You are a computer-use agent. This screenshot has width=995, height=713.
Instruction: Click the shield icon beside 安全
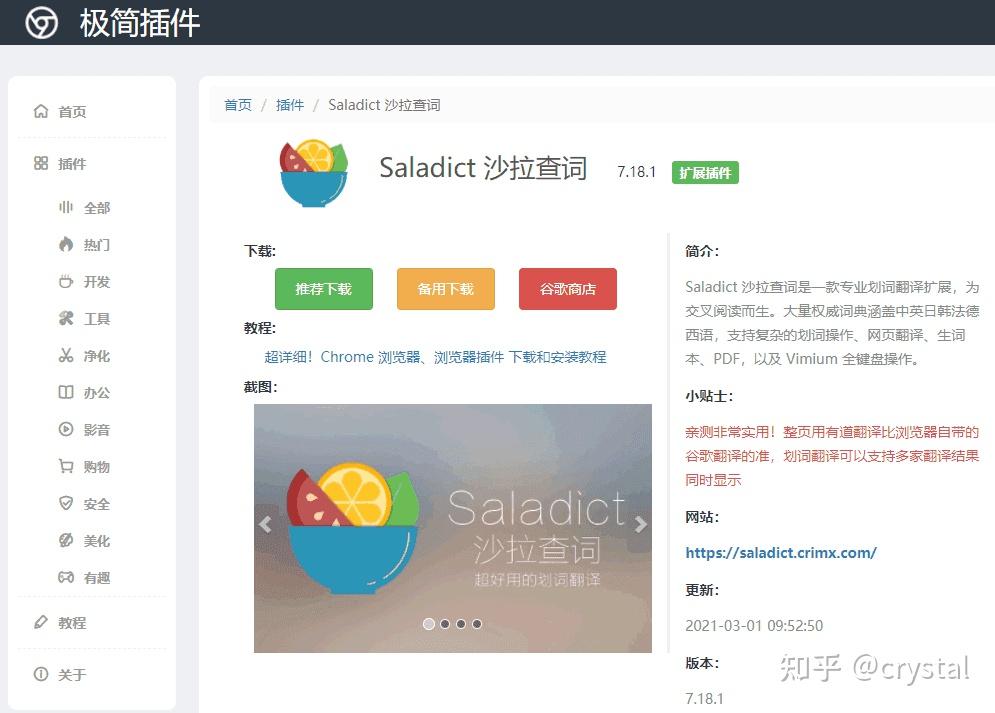click(66, 503)
